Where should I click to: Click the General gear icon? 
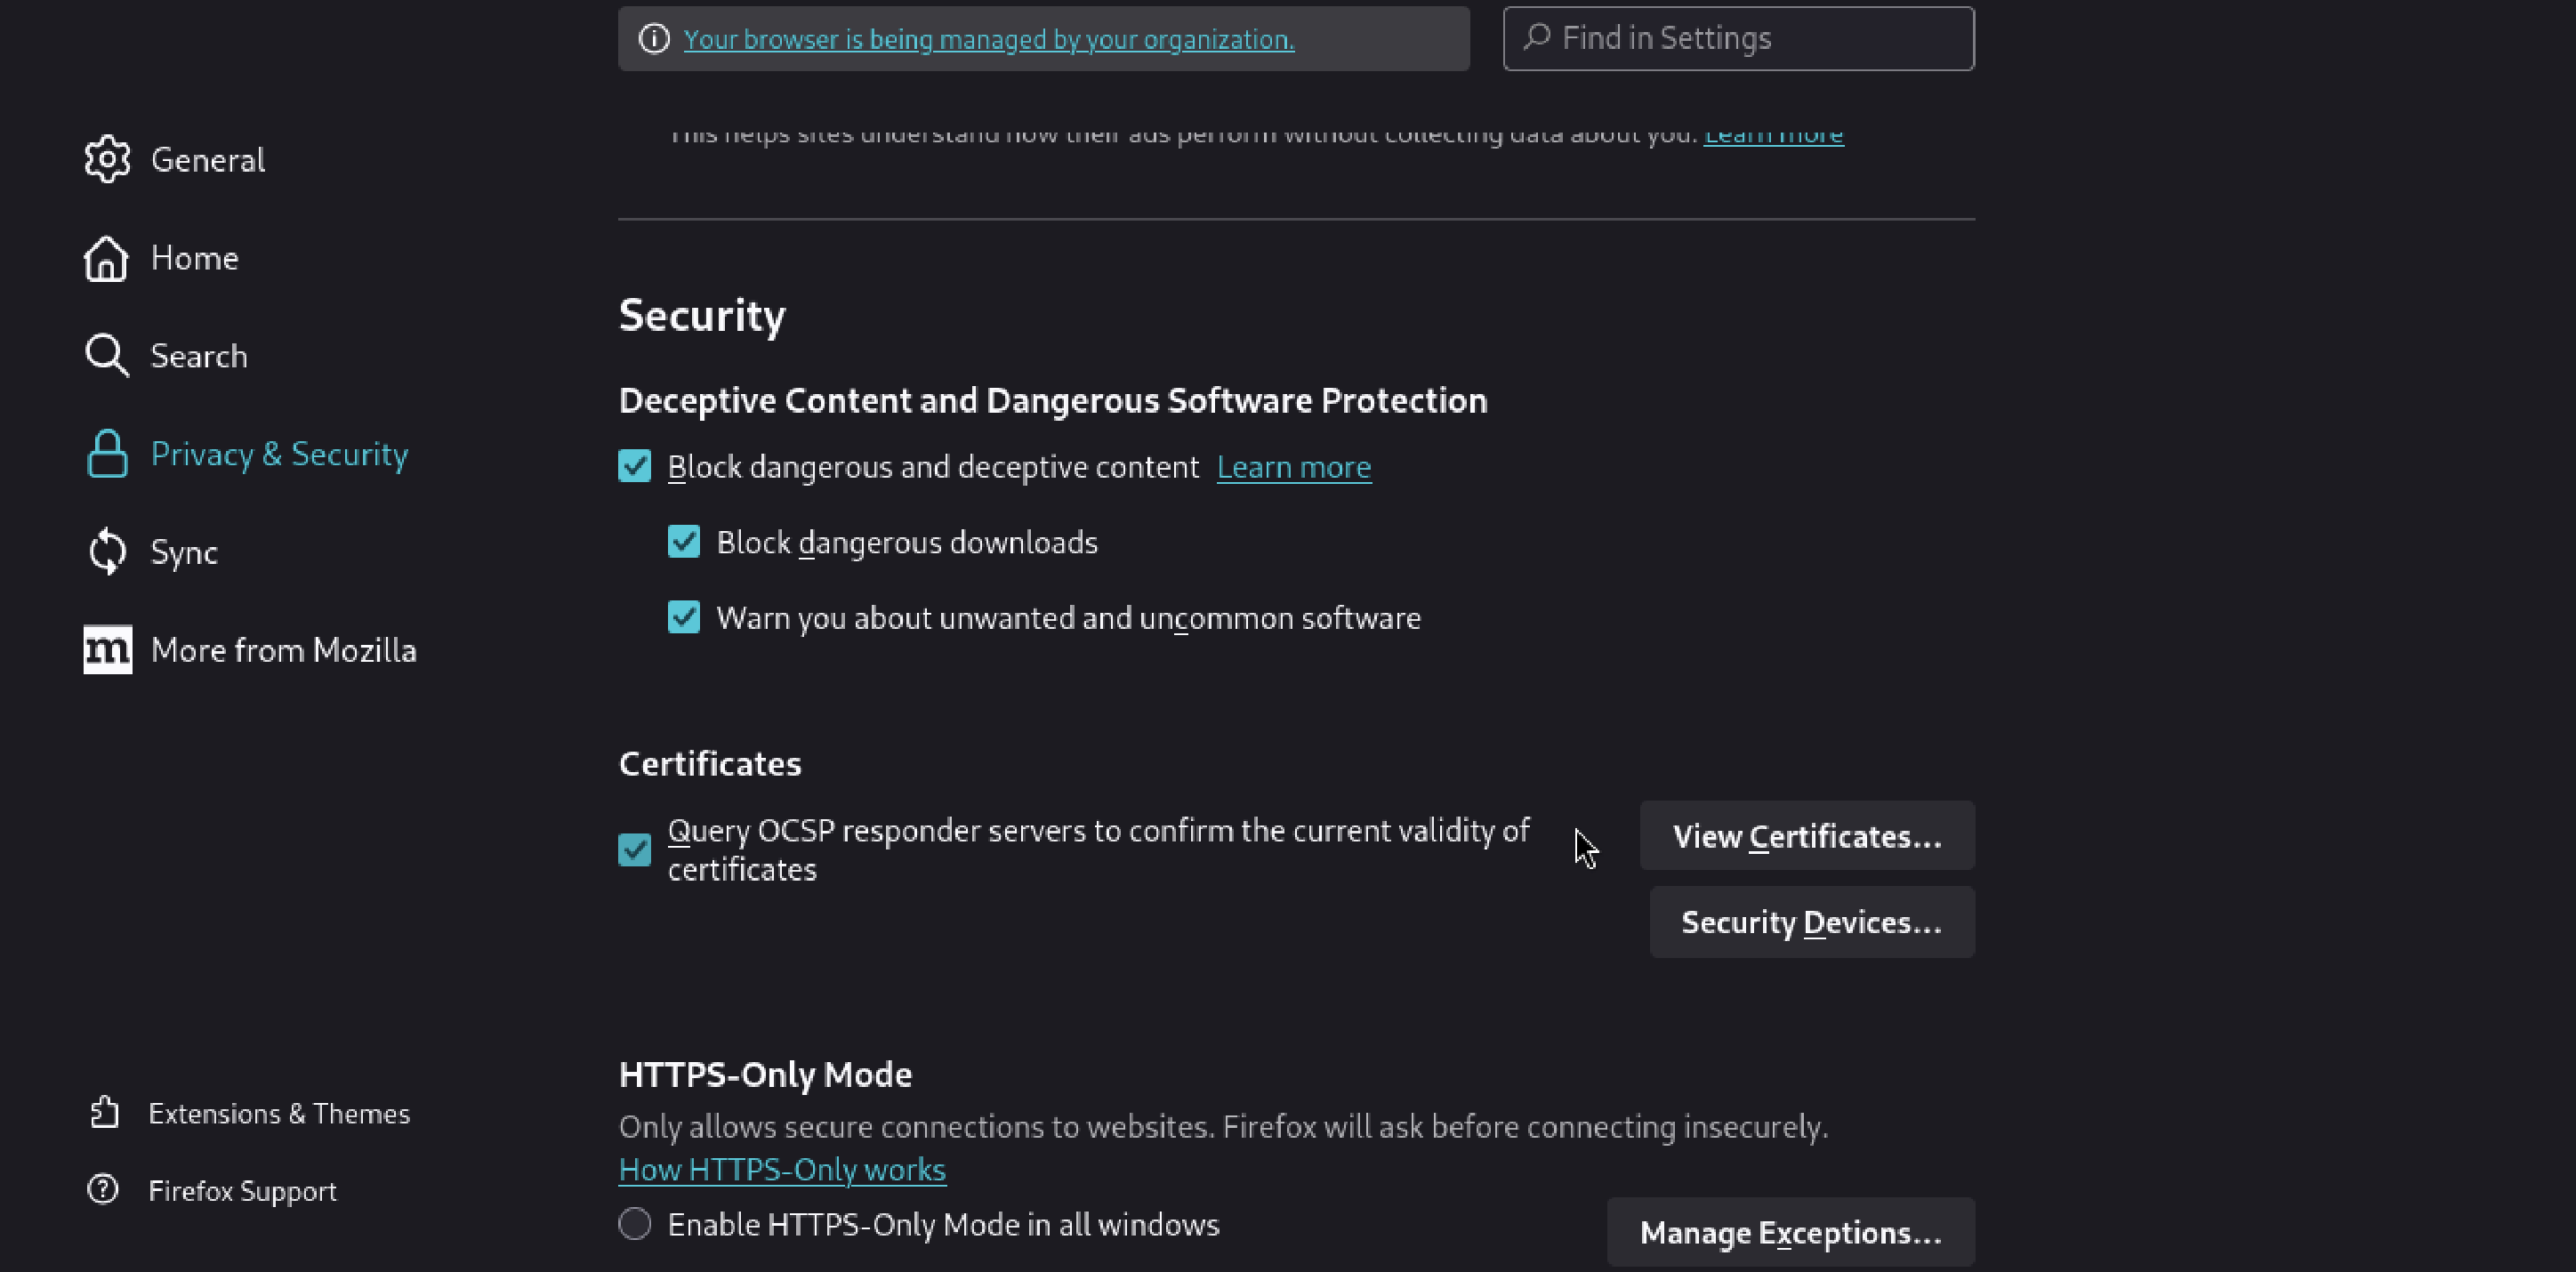[107, 159]
